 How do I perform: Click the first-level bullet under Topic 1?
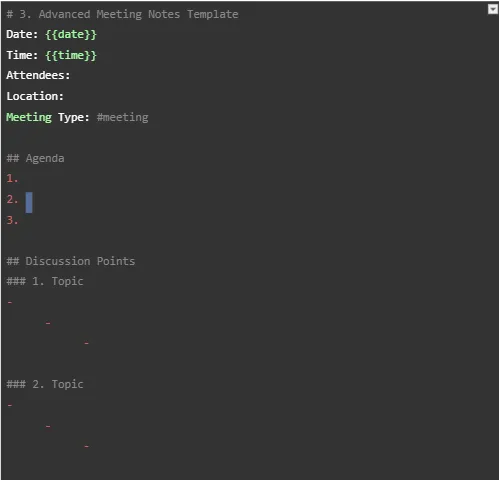point(10,302)
